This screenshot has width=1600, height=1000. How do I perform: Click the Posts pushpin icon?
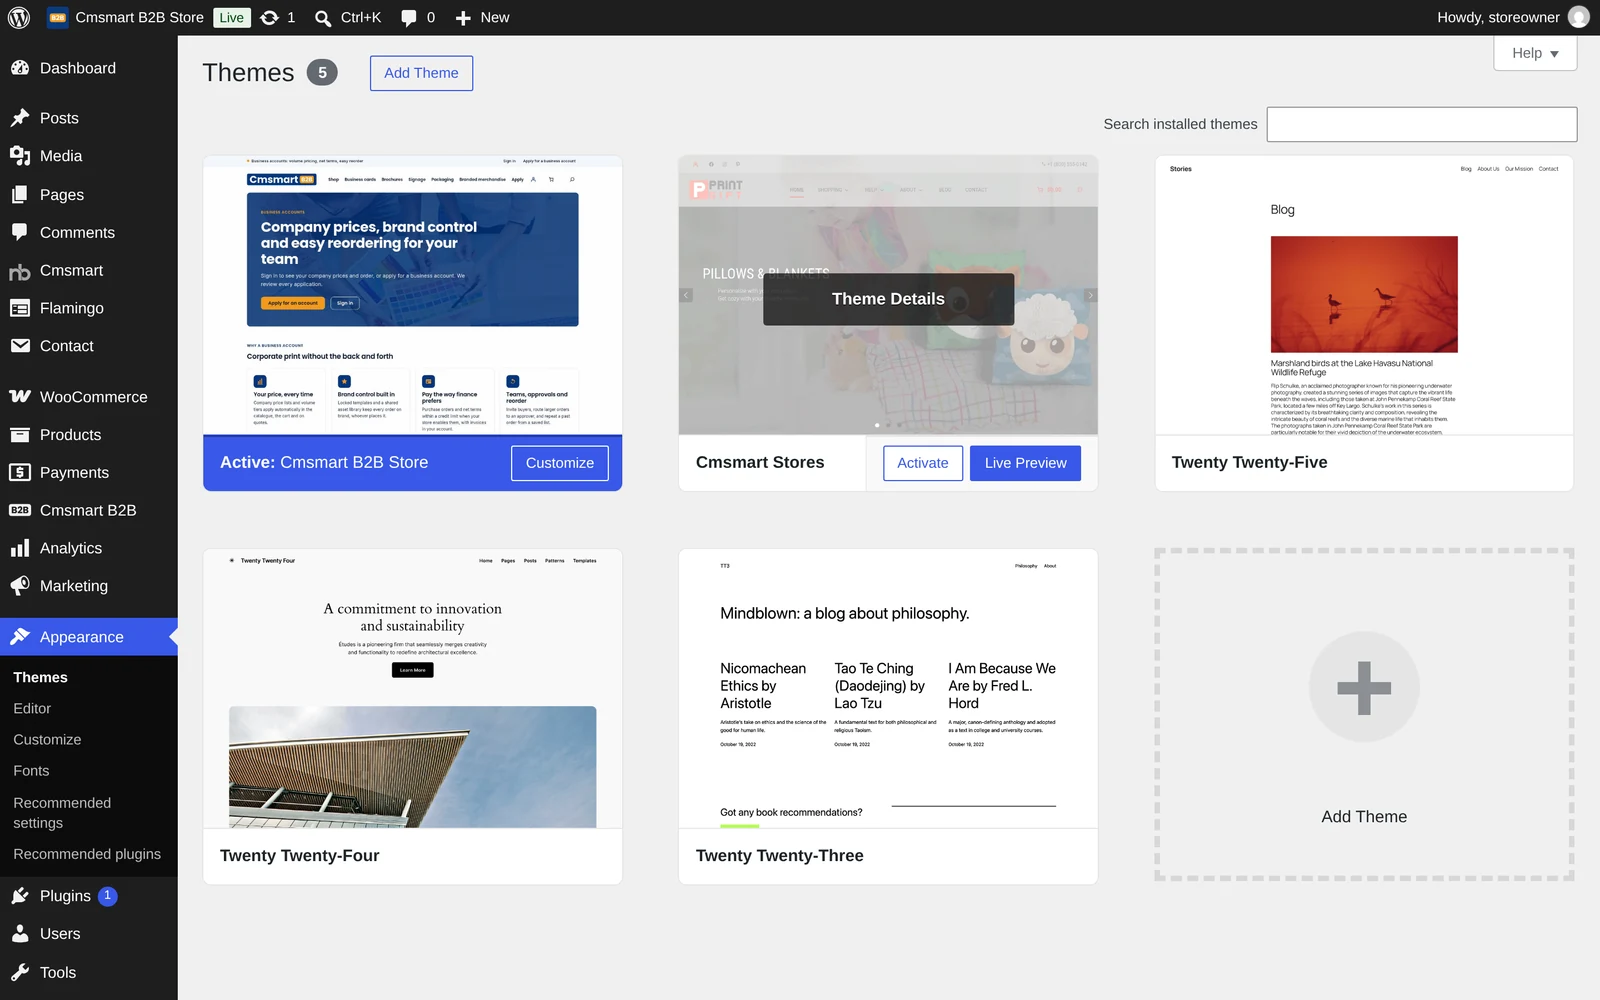[20, 118]
